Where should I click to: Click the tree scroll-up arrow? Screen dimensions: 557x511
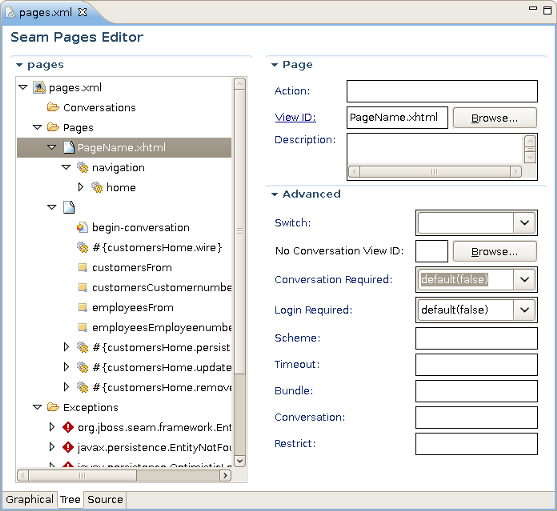[x=240, y=84]
